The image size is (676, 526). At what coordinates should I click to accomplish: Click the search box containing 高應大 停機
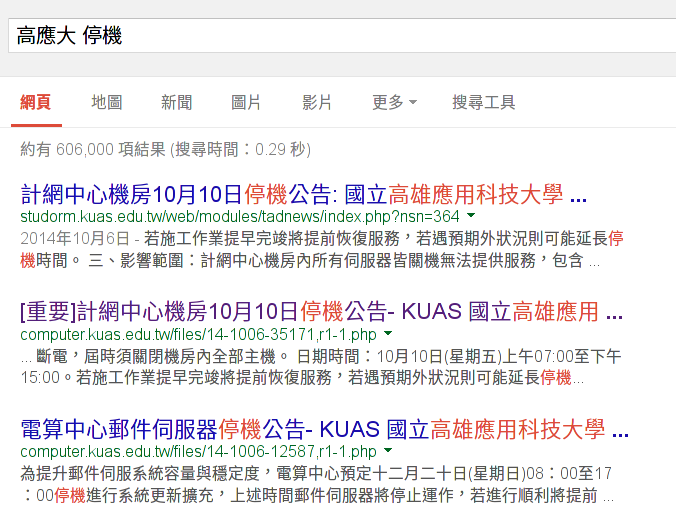click(x=342, y=35)
